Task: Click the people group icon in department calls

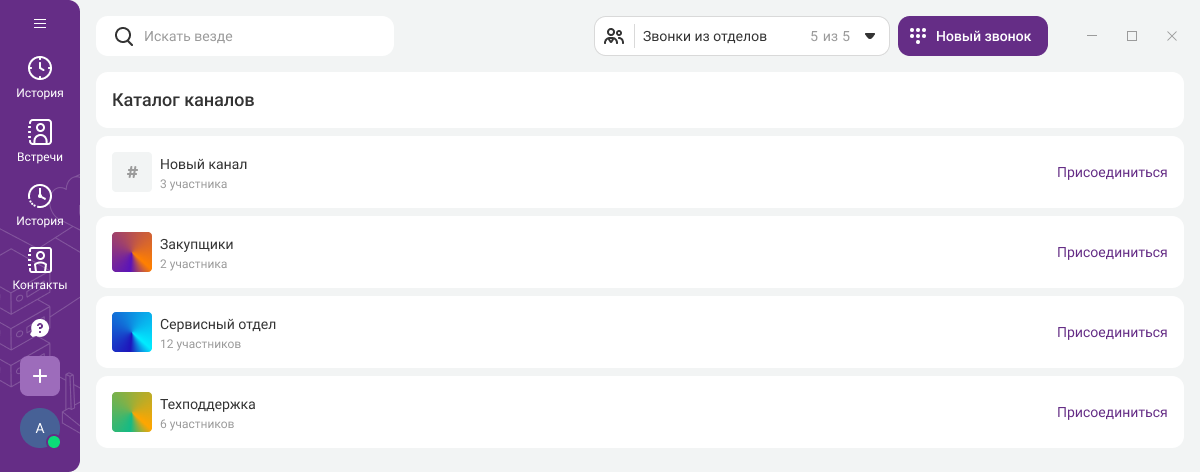Action: coord(615,36)
